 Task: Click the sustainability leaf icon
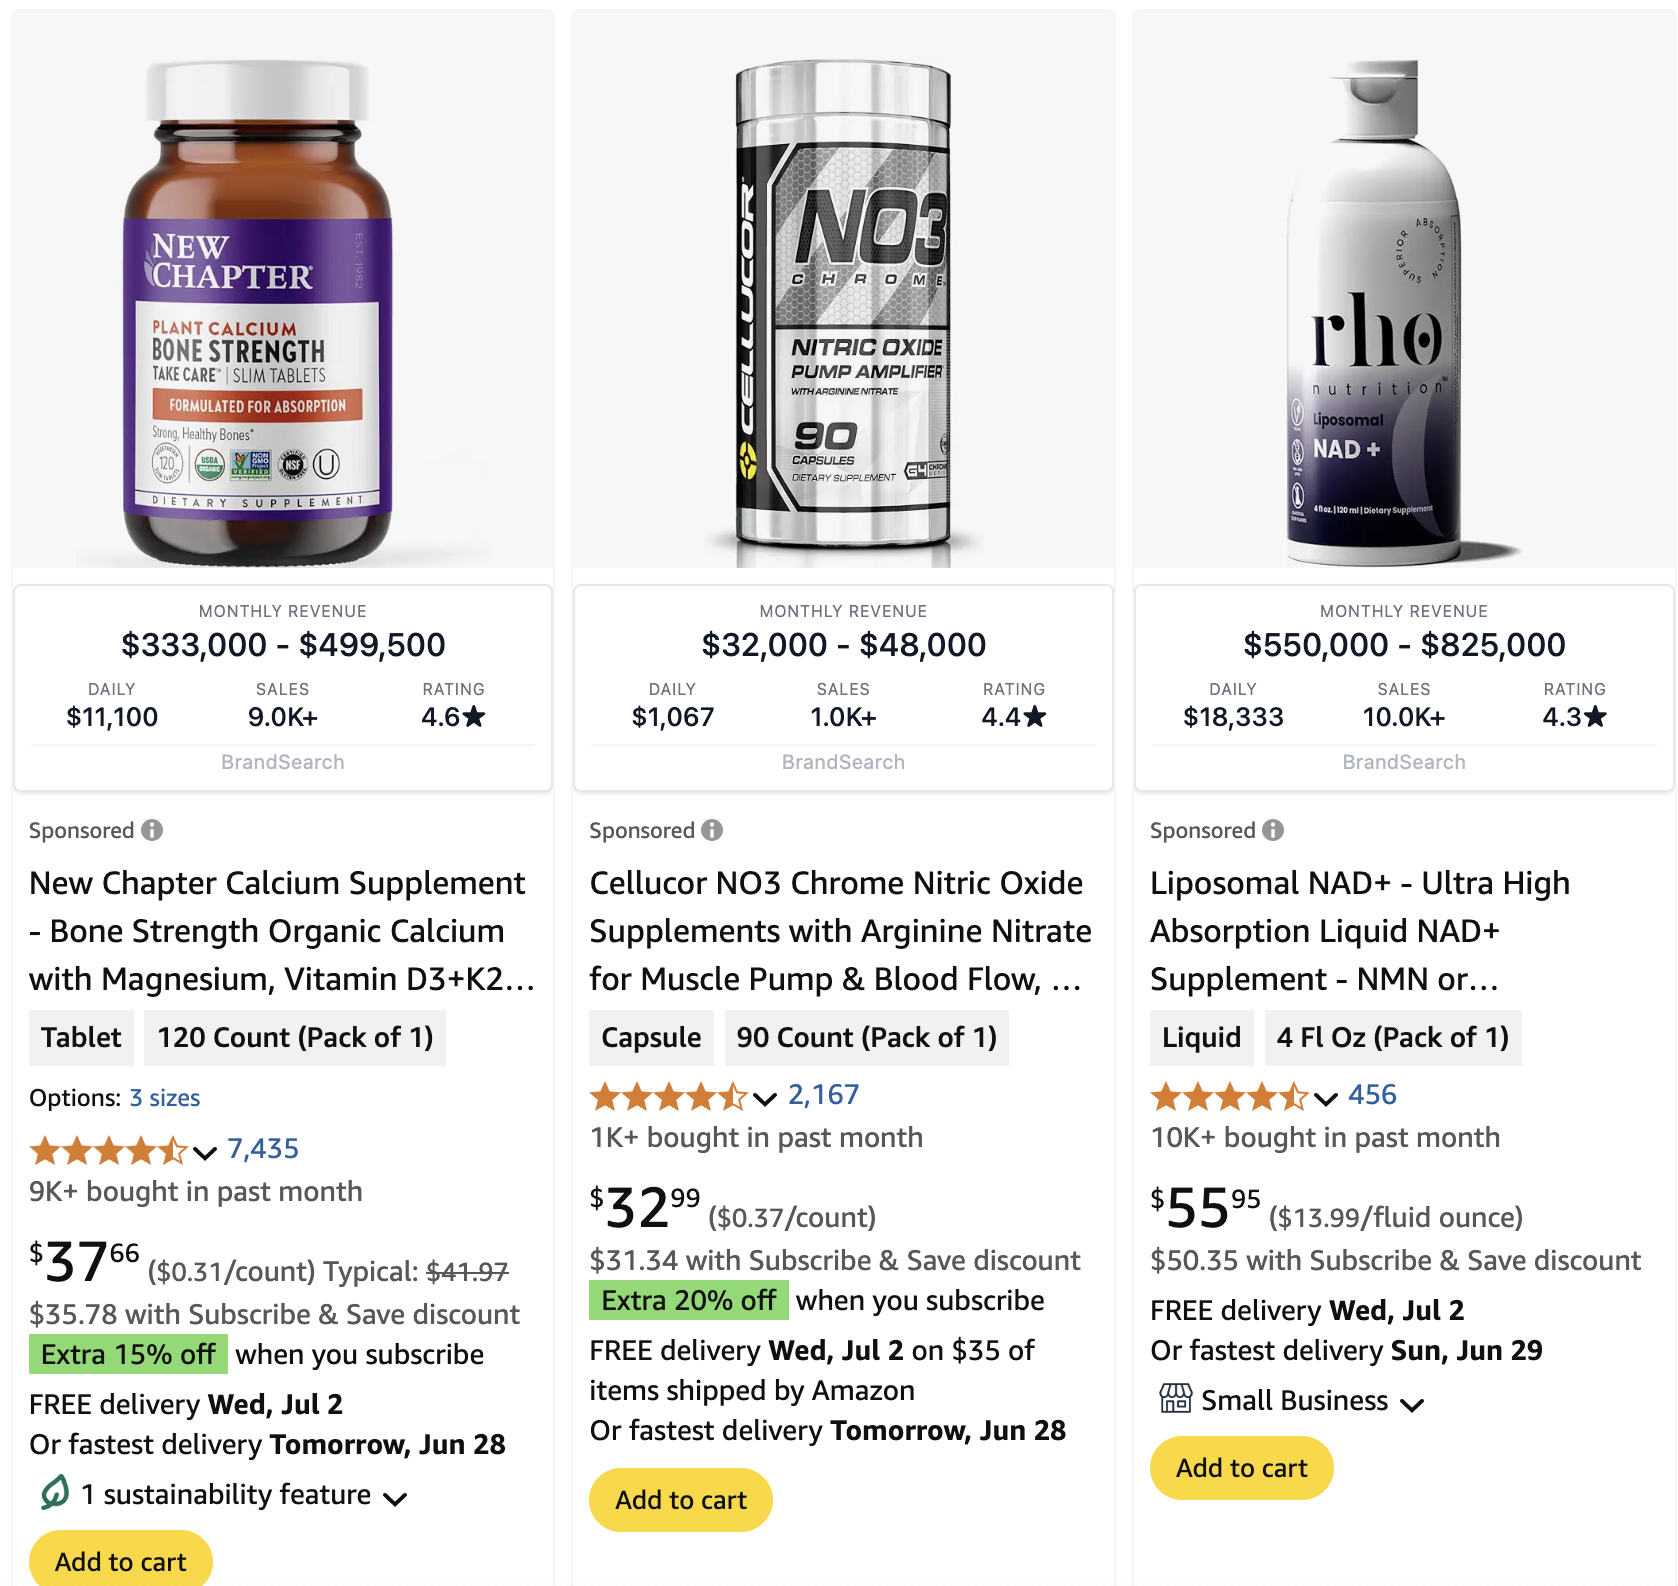(x=55, y=1493)
